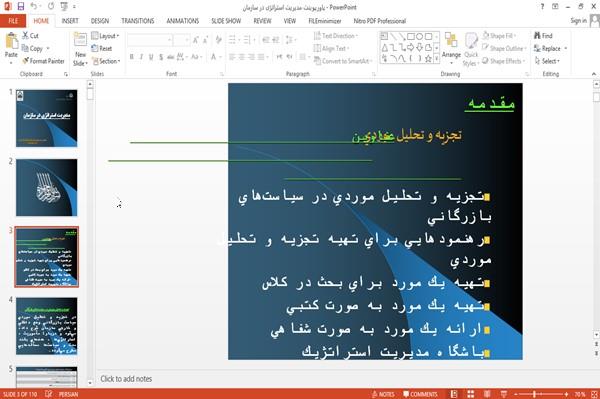600x399 pixels.
Task: Click the Replace button
Action: pos(550,48)
